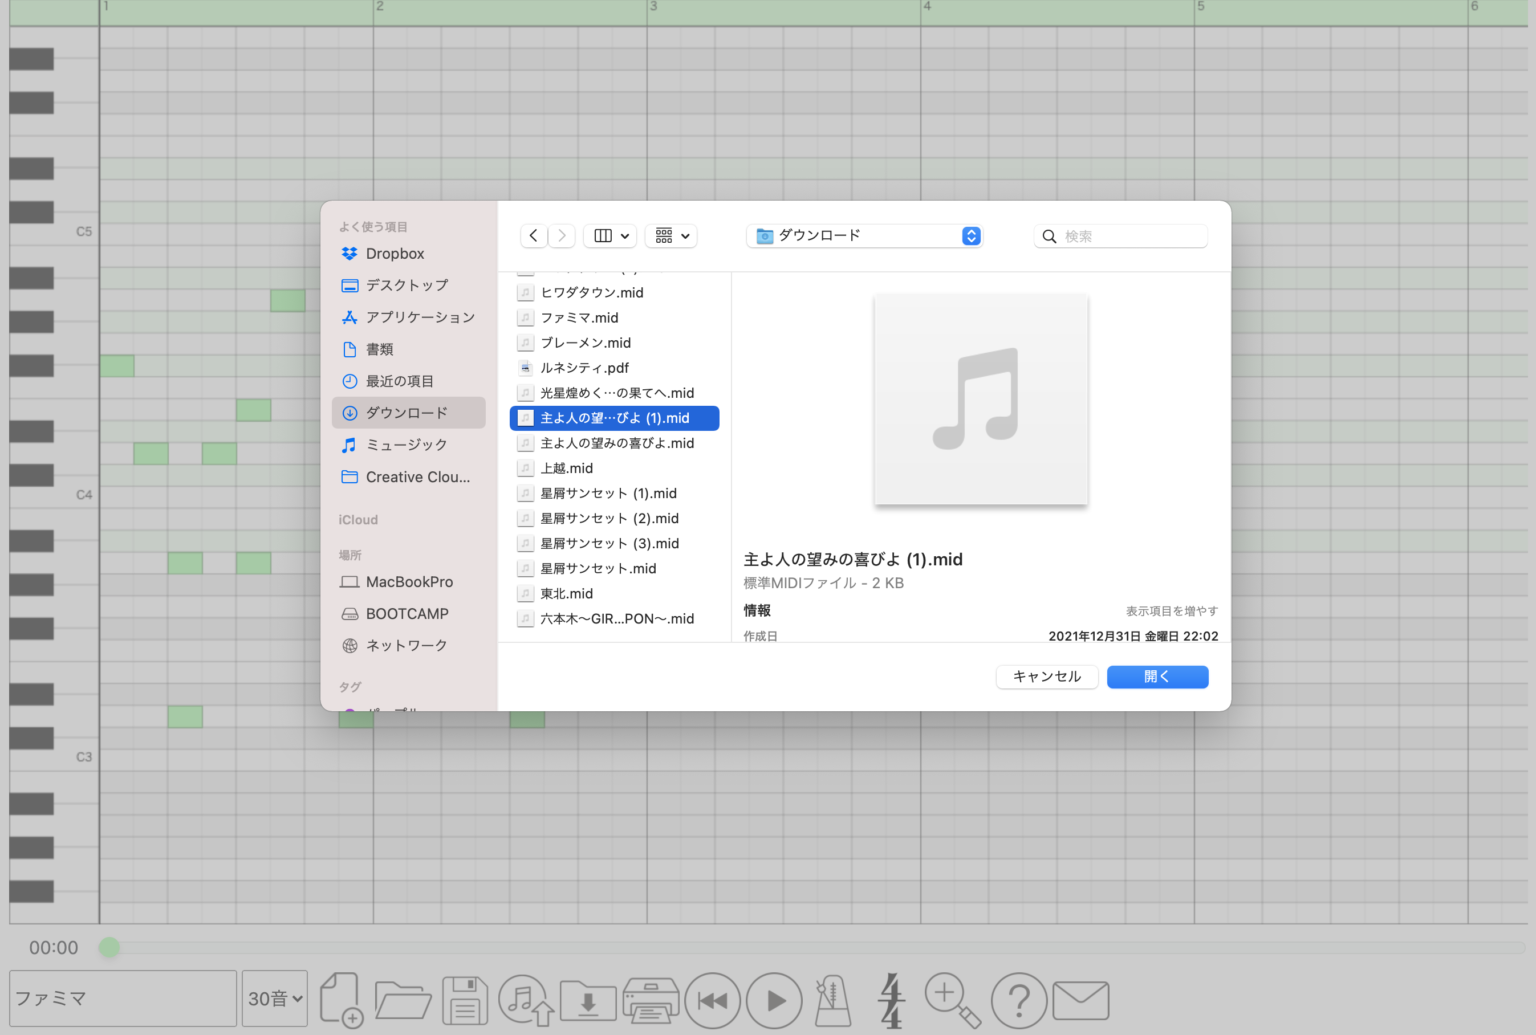Click the 4/4 time signature icon
Screen dimensions: 1536x1035
click(891, 1000)
